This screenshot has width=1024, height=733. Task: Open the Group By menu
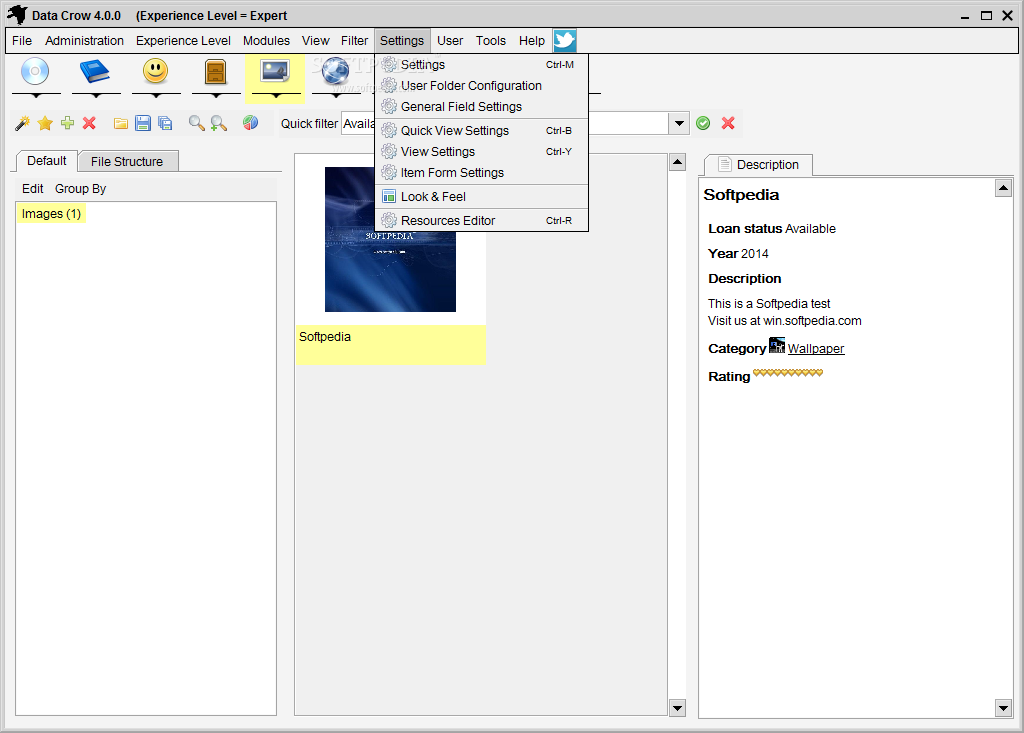(80, 189)
